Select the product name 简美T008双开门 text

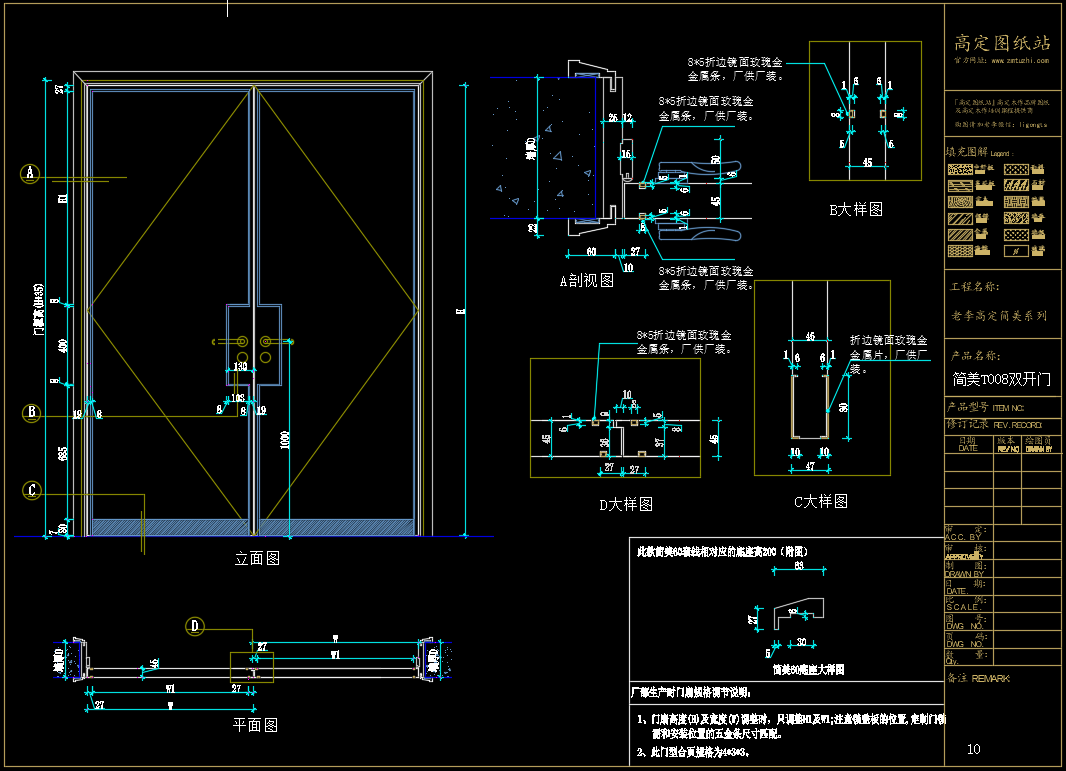[x=1001, y=380]
